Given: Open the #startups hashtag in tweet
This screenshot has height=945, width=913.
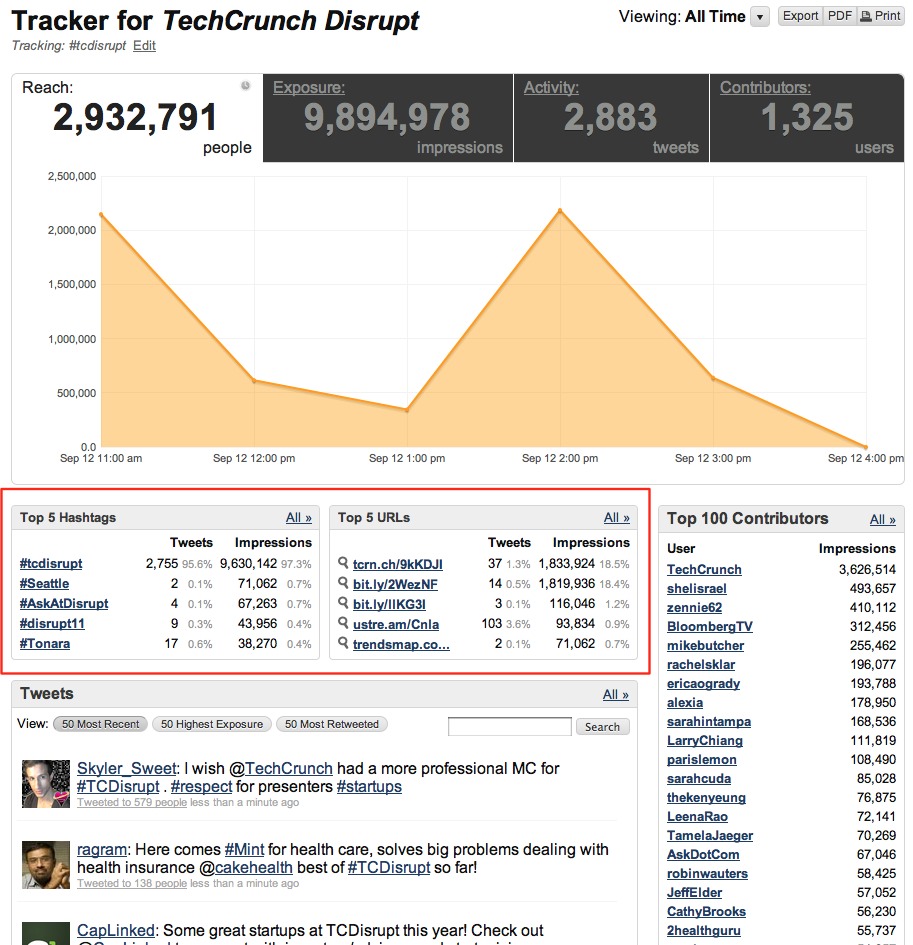Looking at the screenshot, I should (369, 786).
